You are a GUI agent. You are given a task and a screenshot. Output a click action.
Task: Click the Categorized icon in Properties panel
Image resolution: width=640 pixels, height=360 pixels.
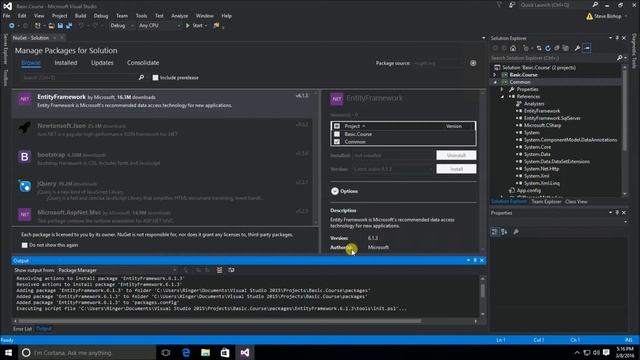494,232
